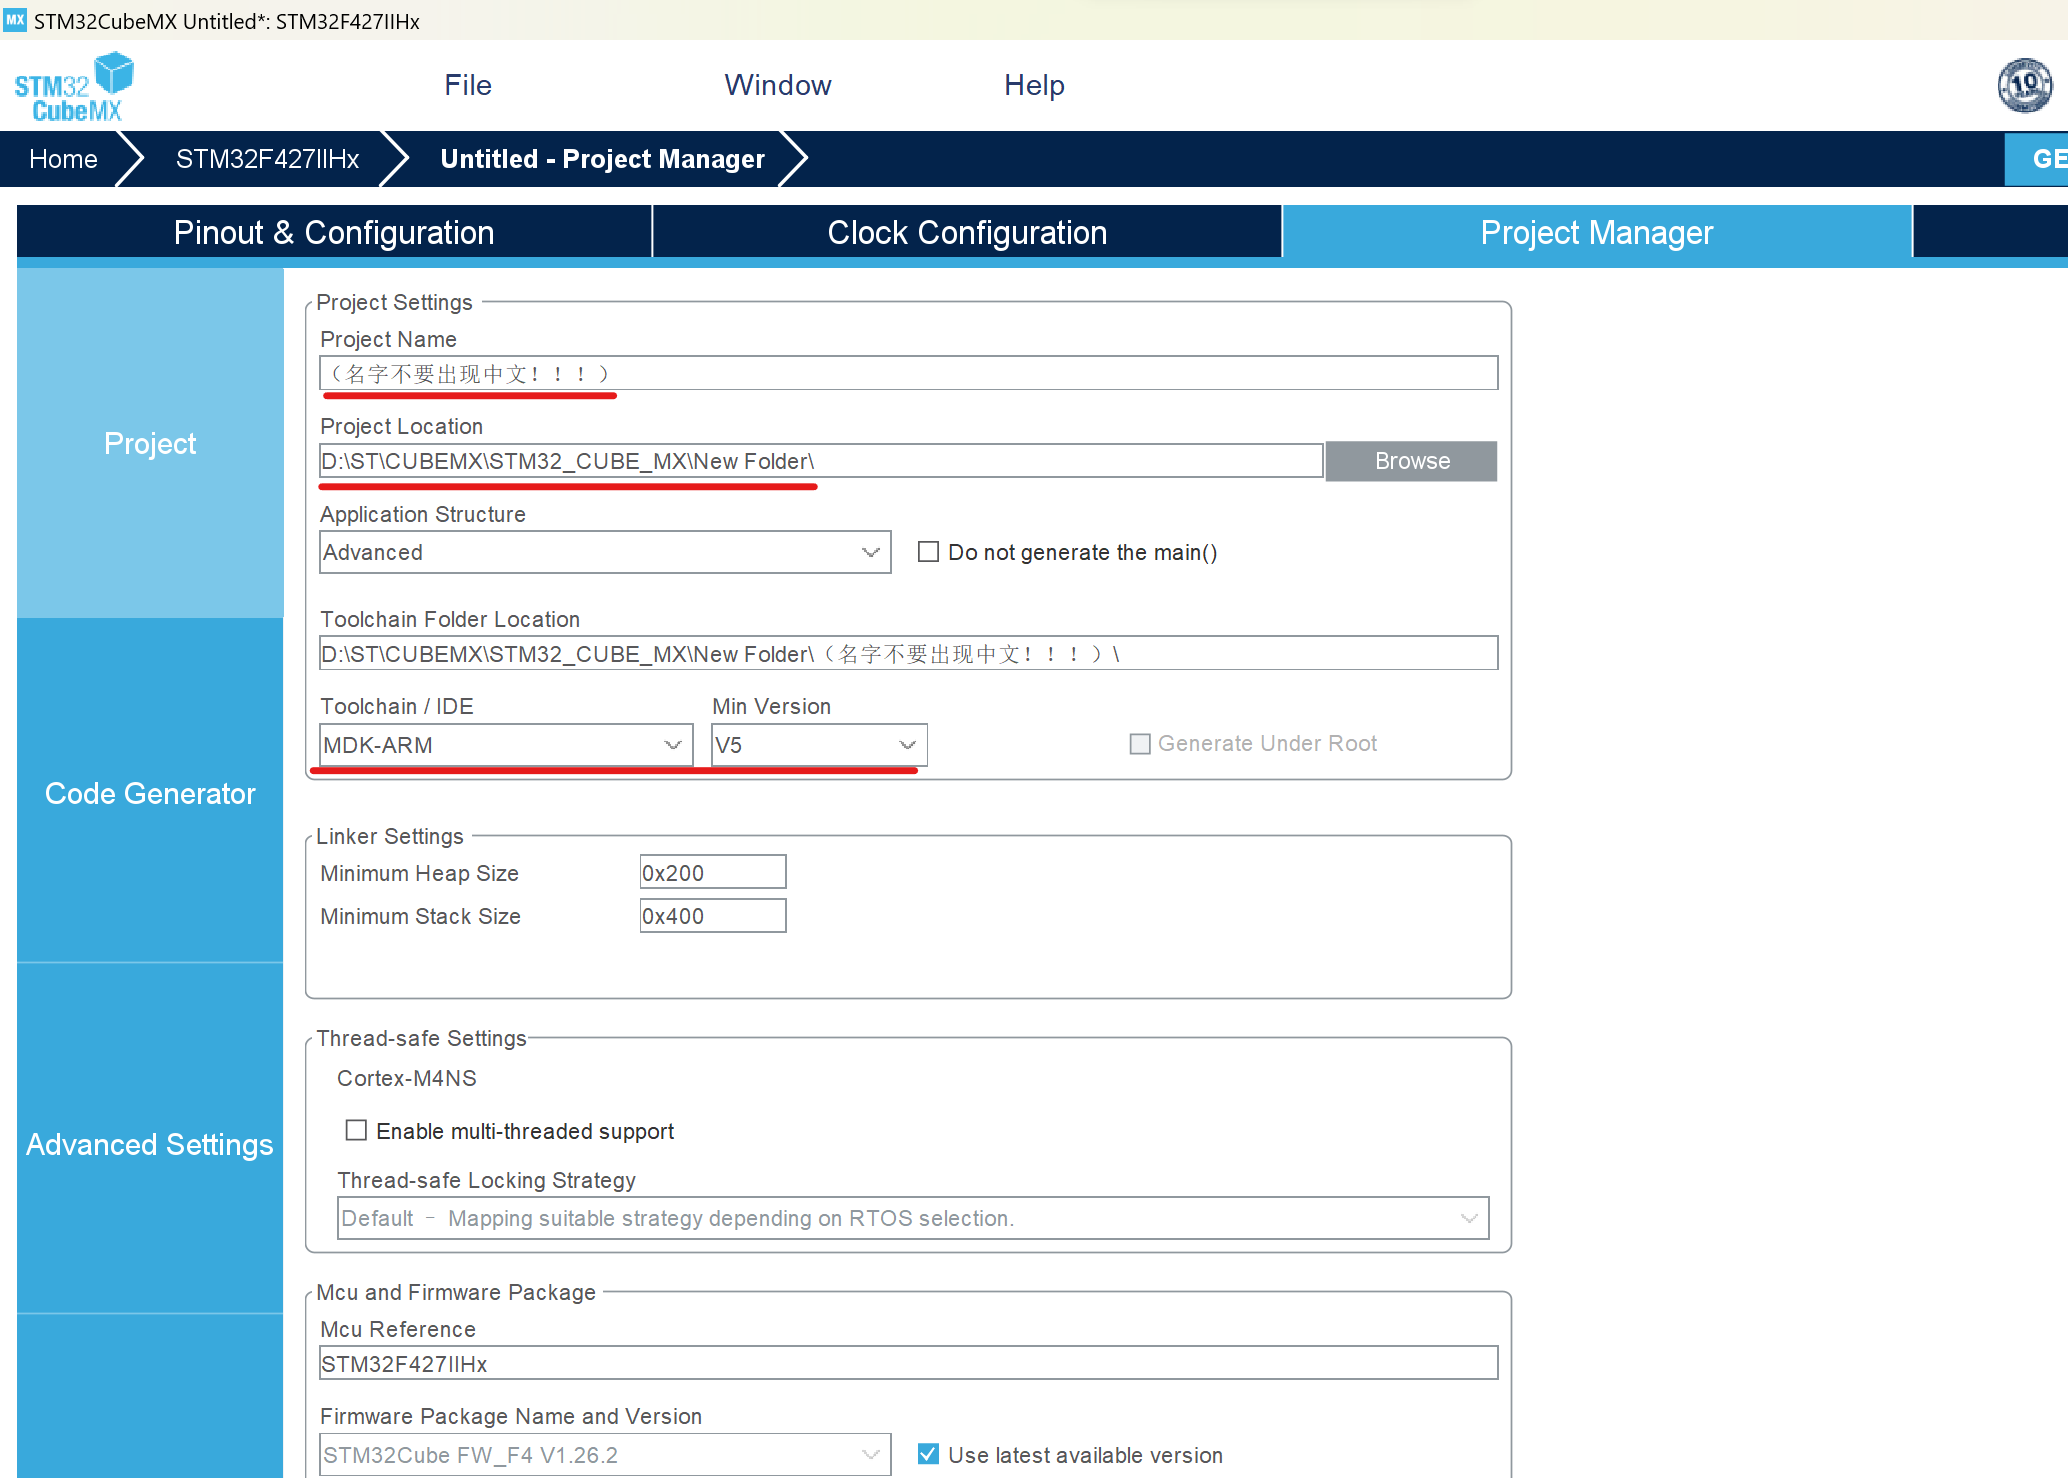Open the Window menu
The width and height of the screenshot is (2068, 1478).
(777, 85)
